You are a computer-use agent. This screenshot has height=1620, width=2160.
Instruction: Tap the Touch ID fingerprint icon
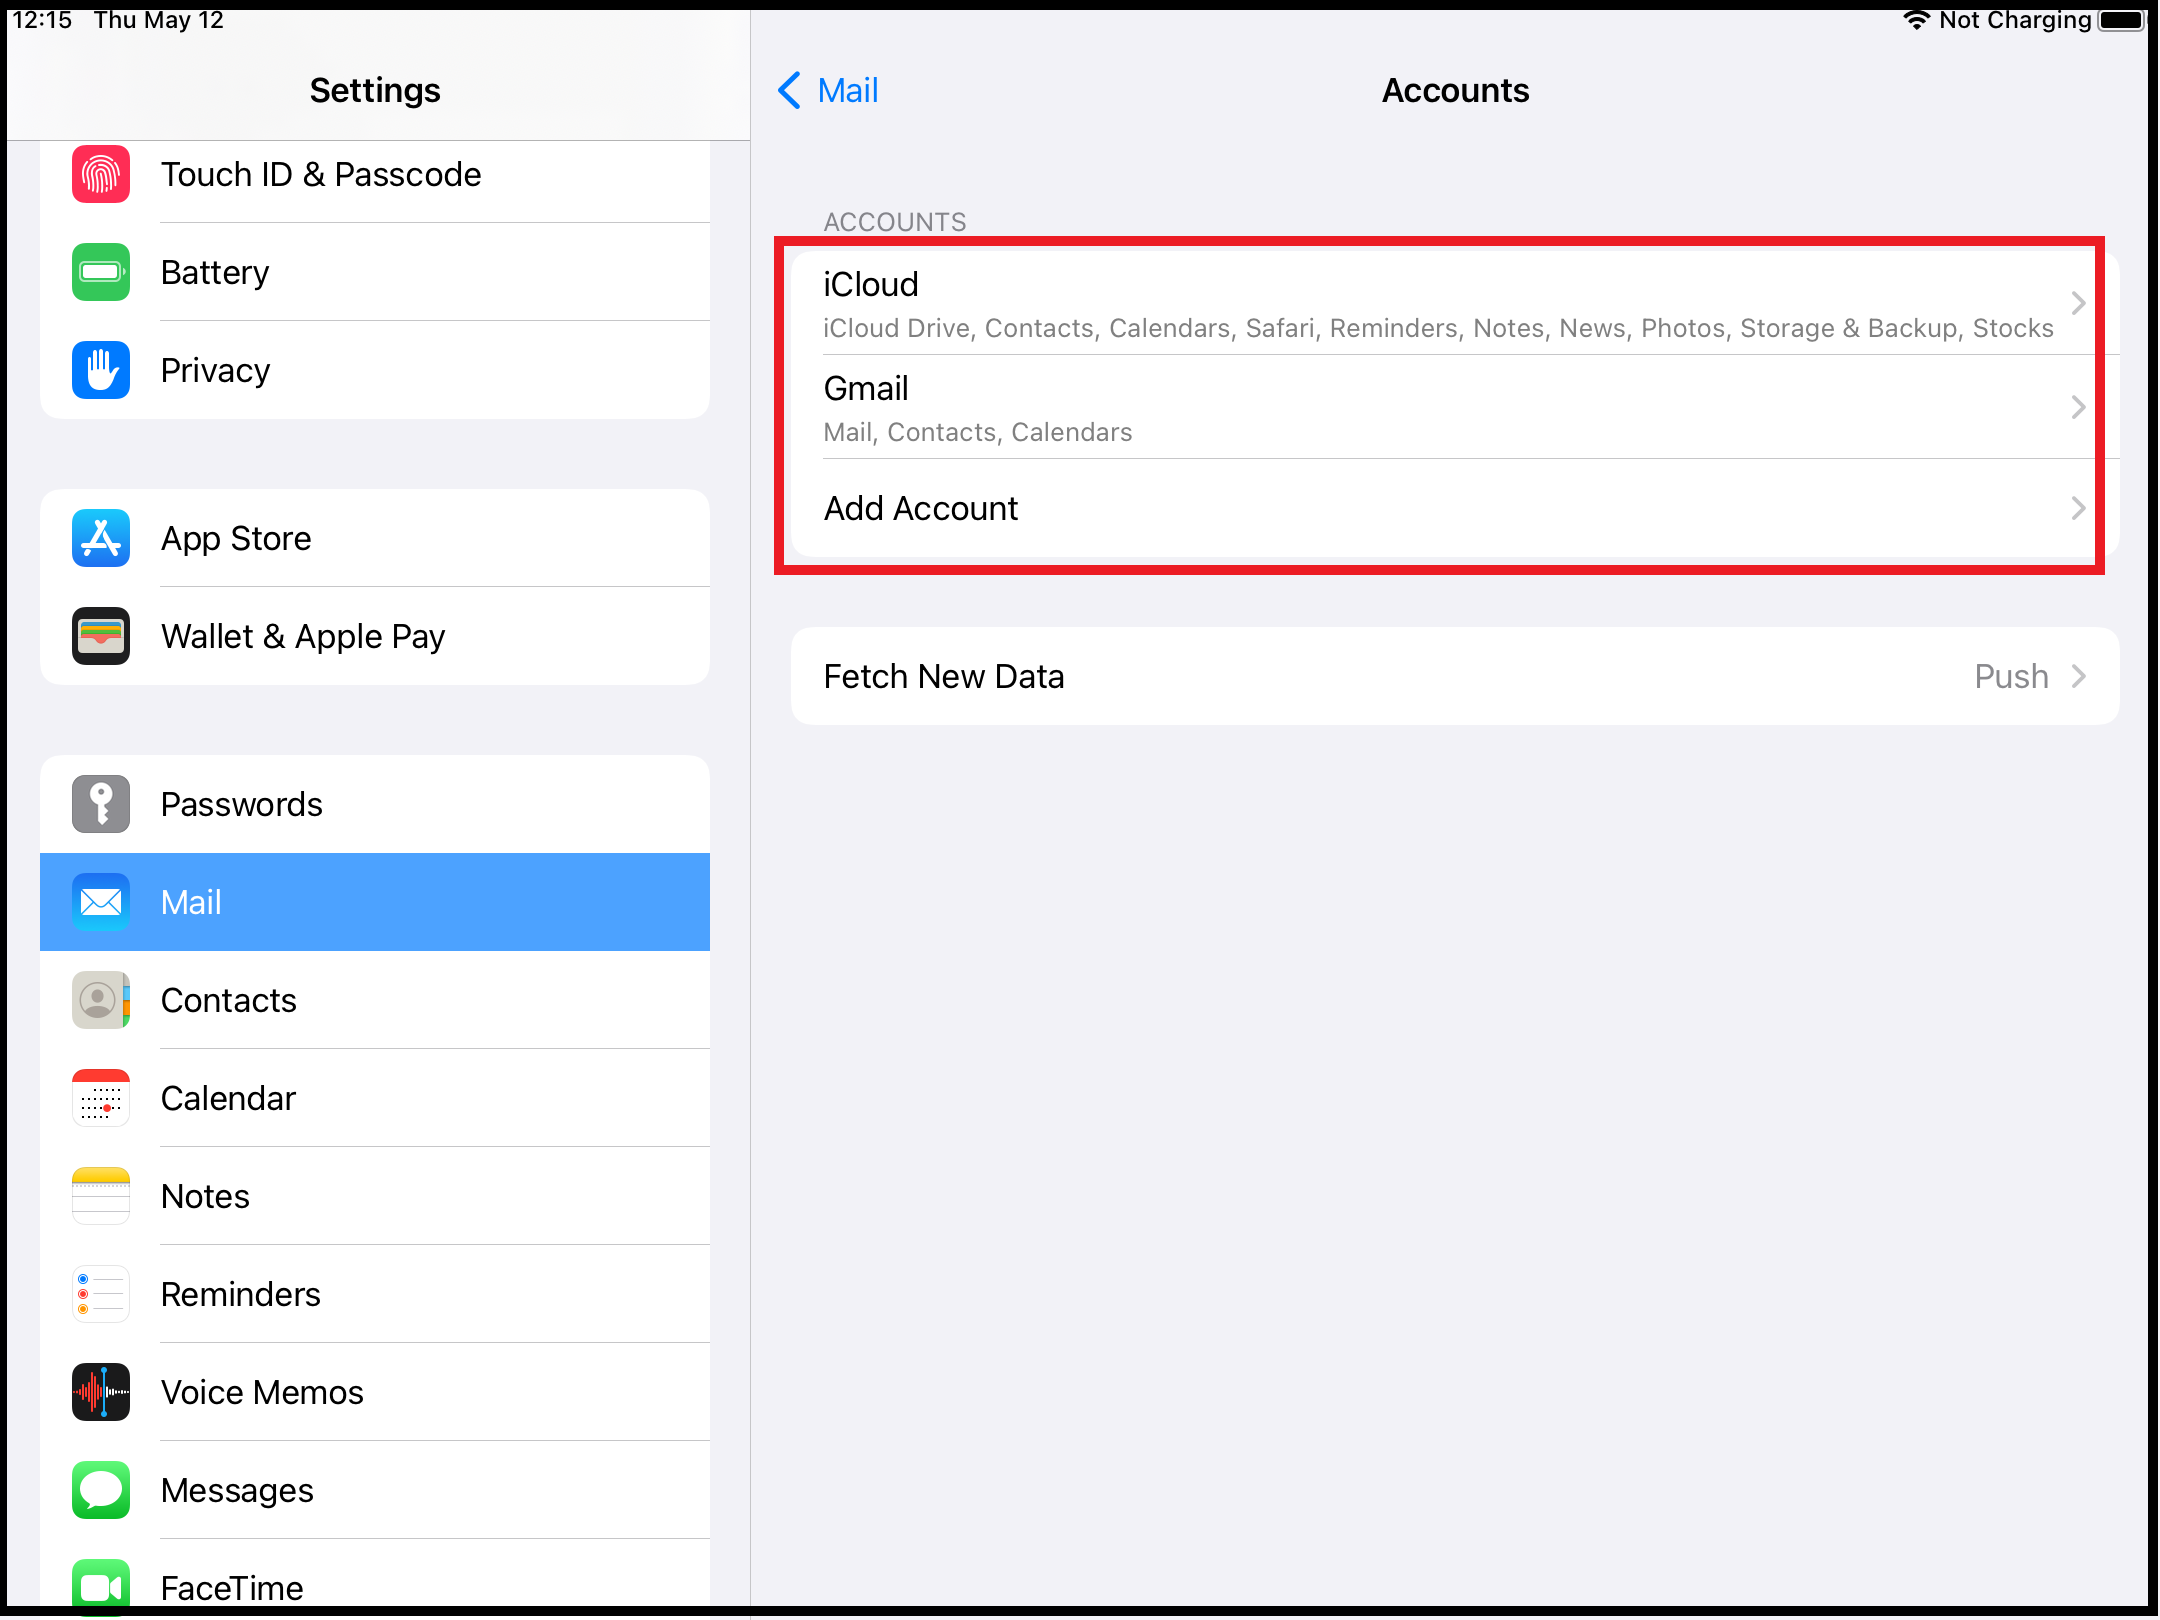click(101, 175)
